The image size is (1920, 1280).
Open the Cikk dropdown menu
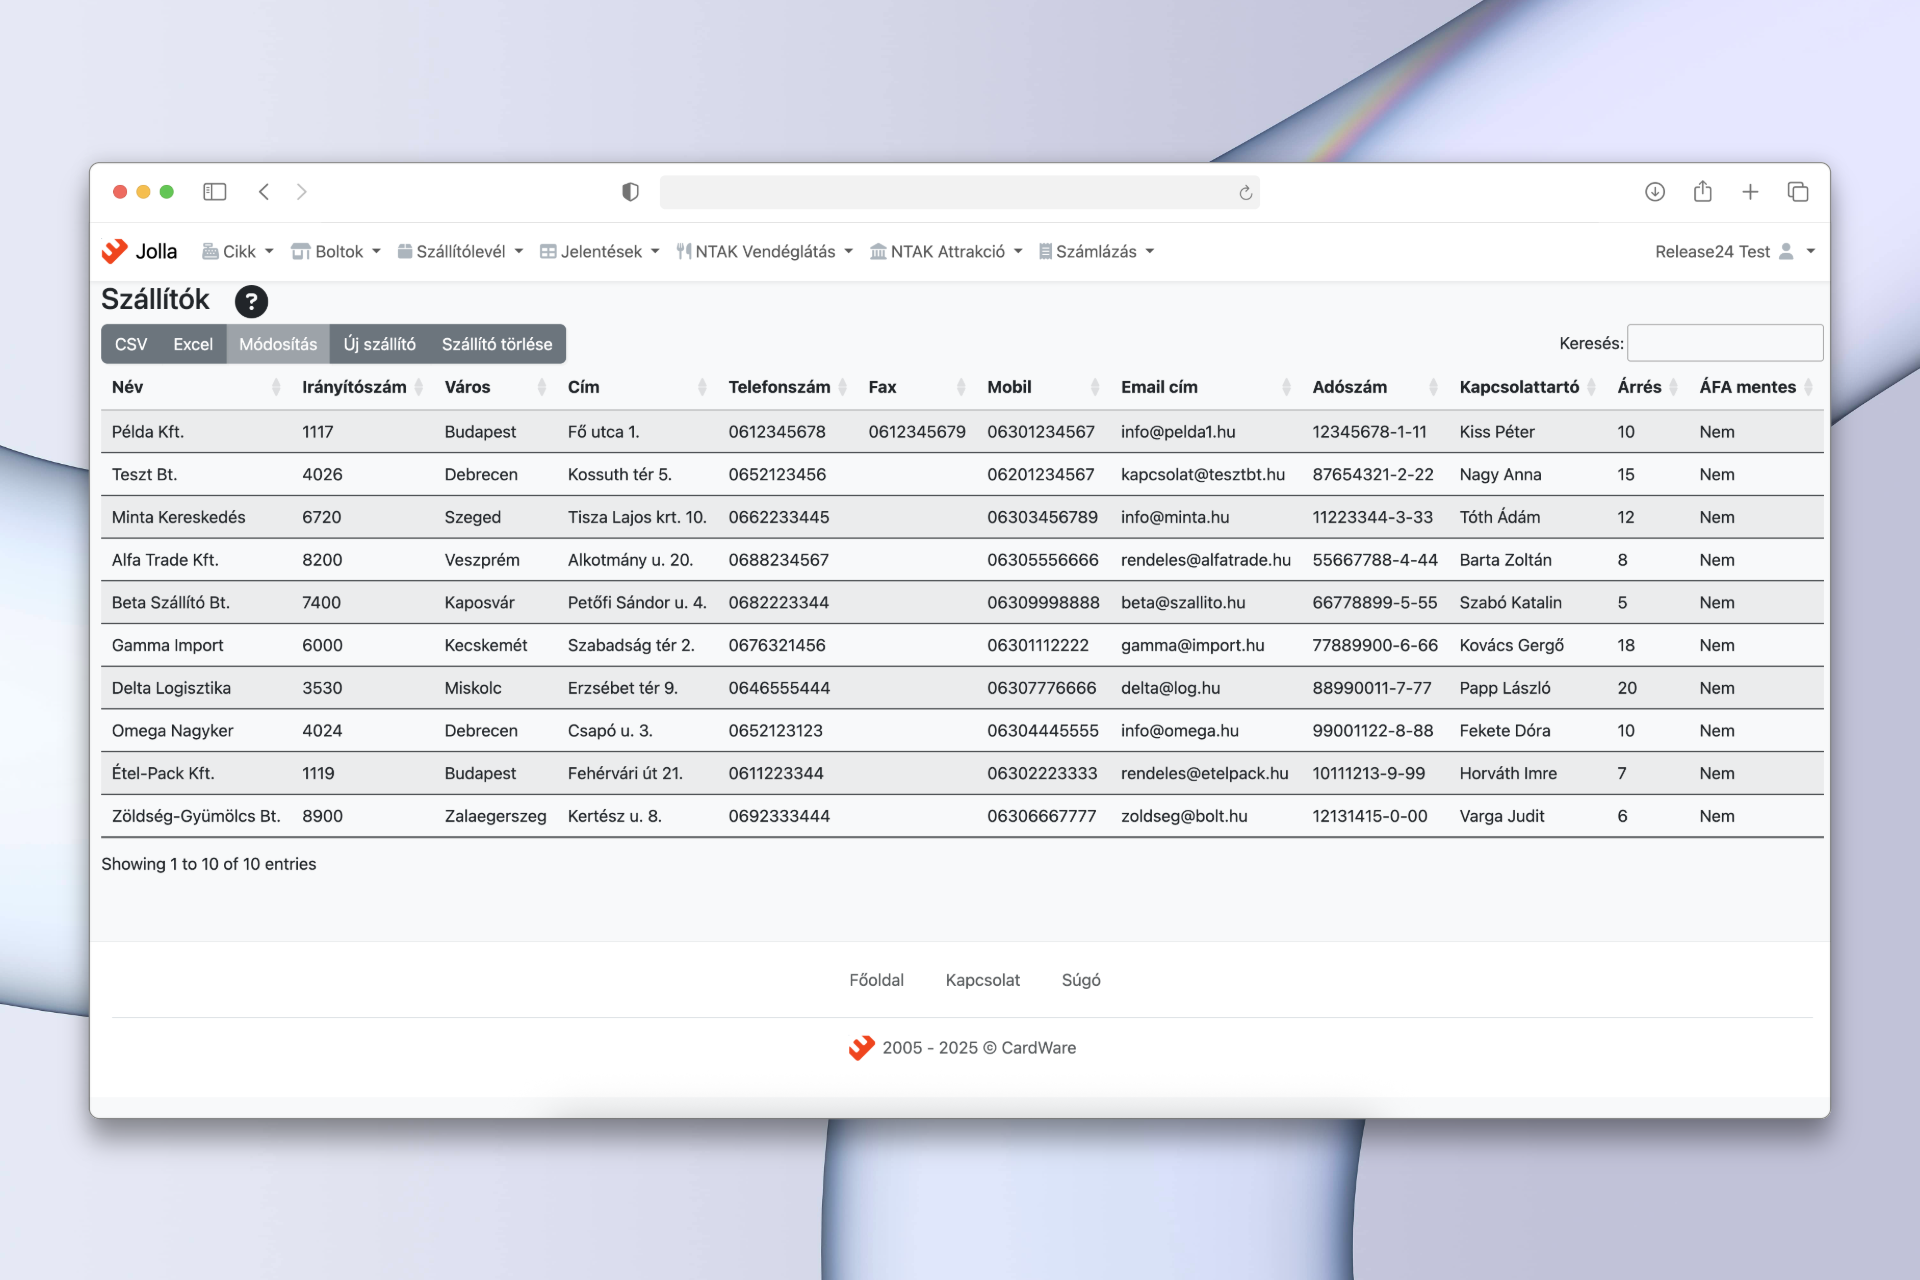[238, 252]
